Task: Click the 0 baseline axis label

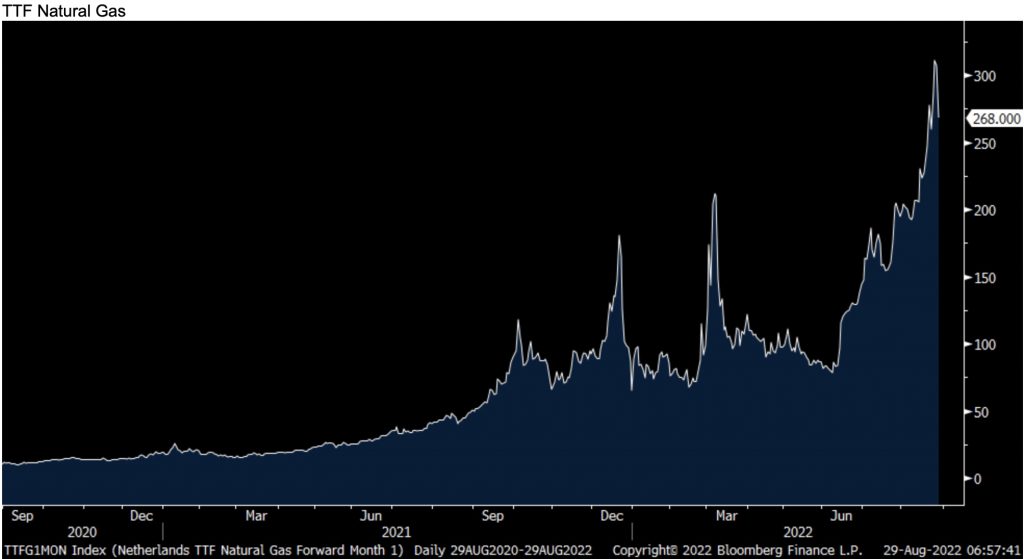Action: coord(977,479)
